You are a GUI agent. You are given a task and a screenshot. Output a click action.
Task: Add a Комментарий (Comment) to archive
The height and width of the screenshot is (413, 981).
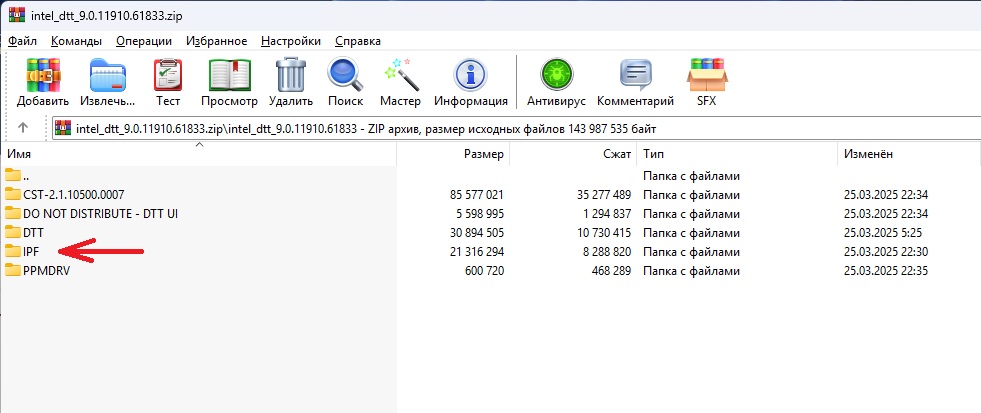point(635,82)
